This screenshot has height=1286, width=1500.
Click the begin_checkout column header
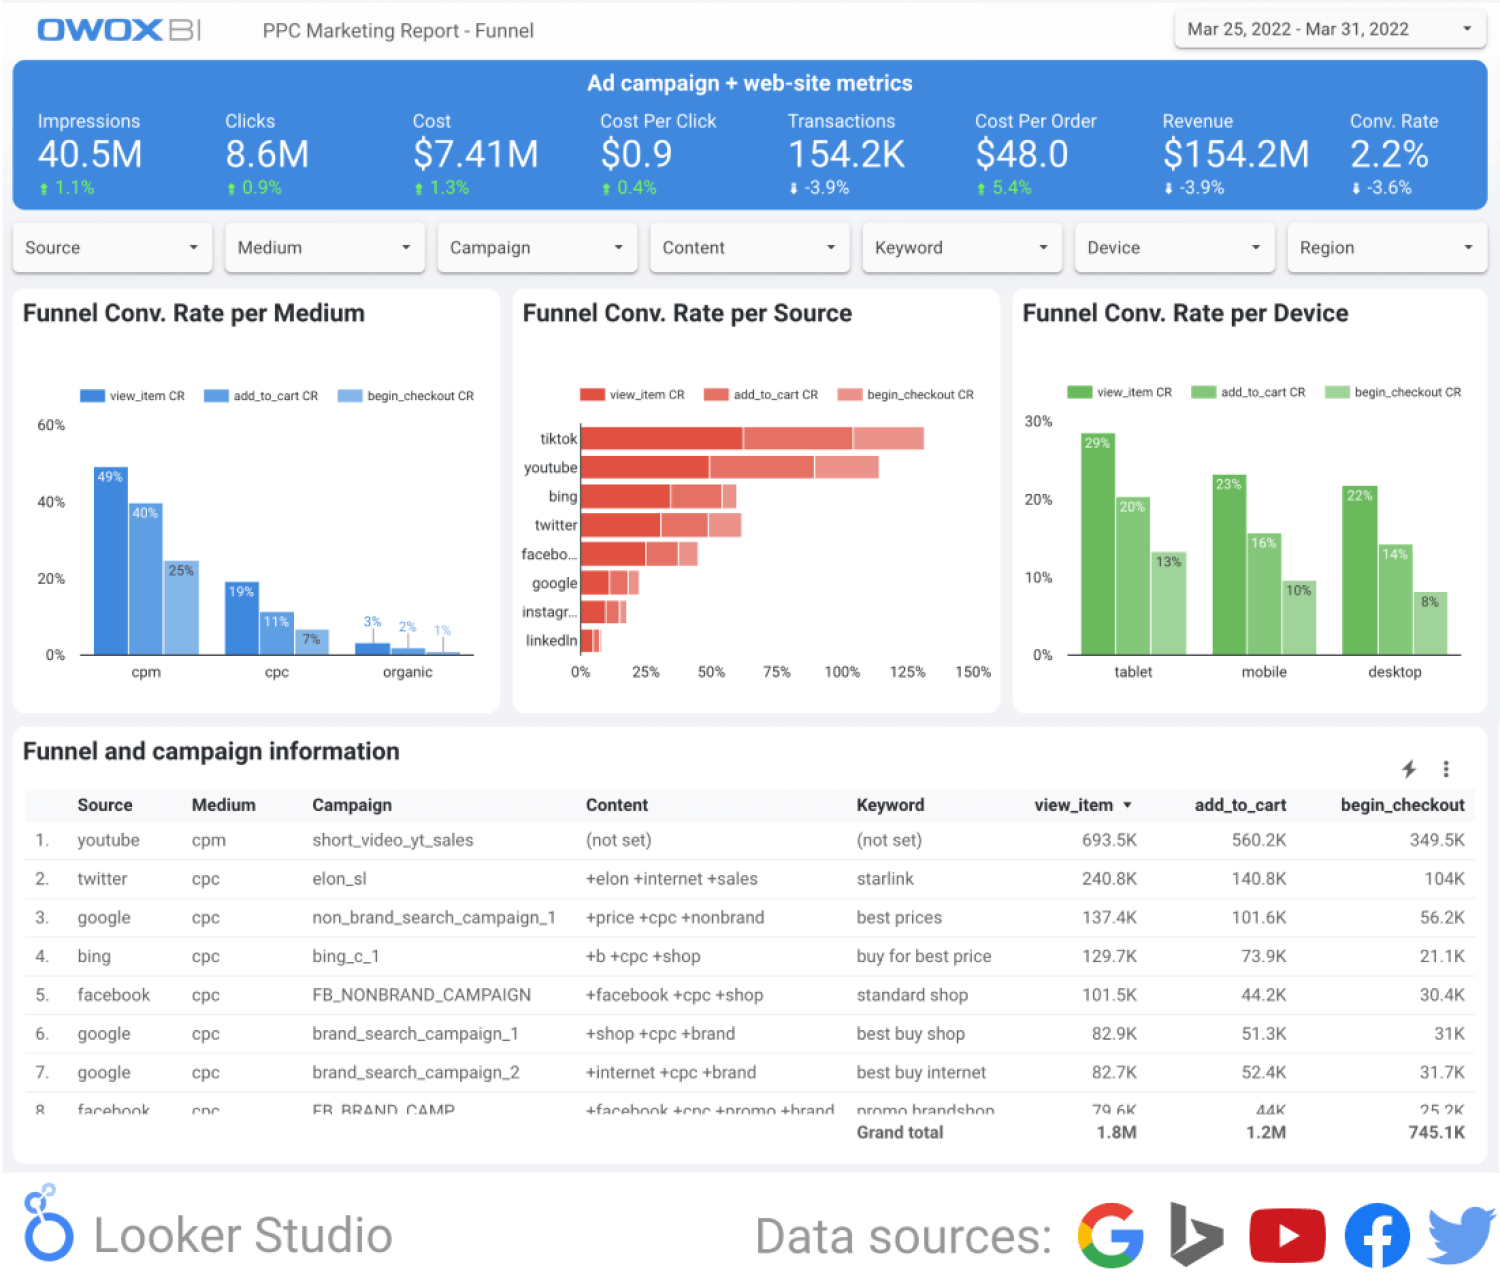click(x=1402, y=805)
